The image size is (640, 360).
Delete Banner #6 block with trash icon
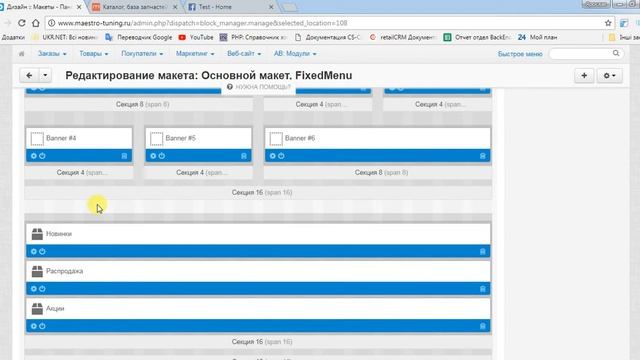pos(482,156)
